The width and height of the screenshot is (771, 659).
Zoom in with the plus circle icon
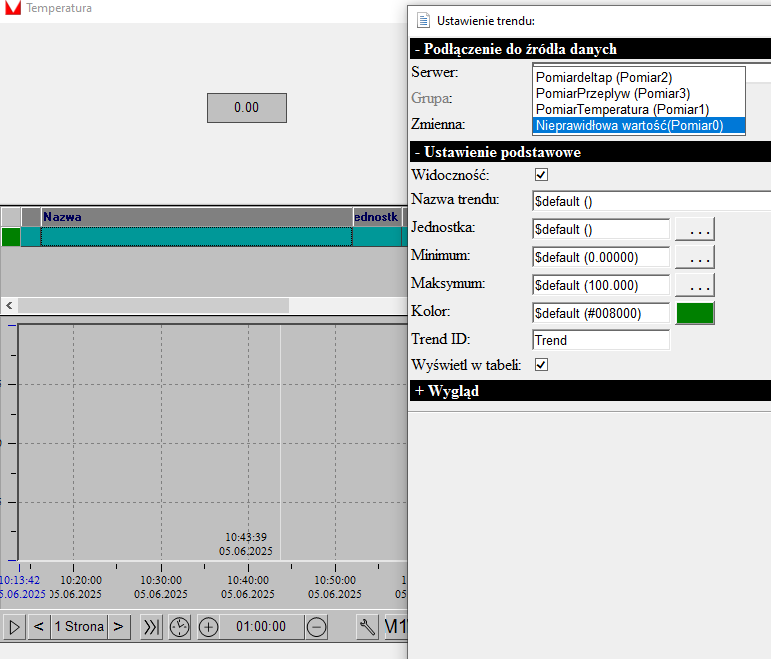[208, 627]
